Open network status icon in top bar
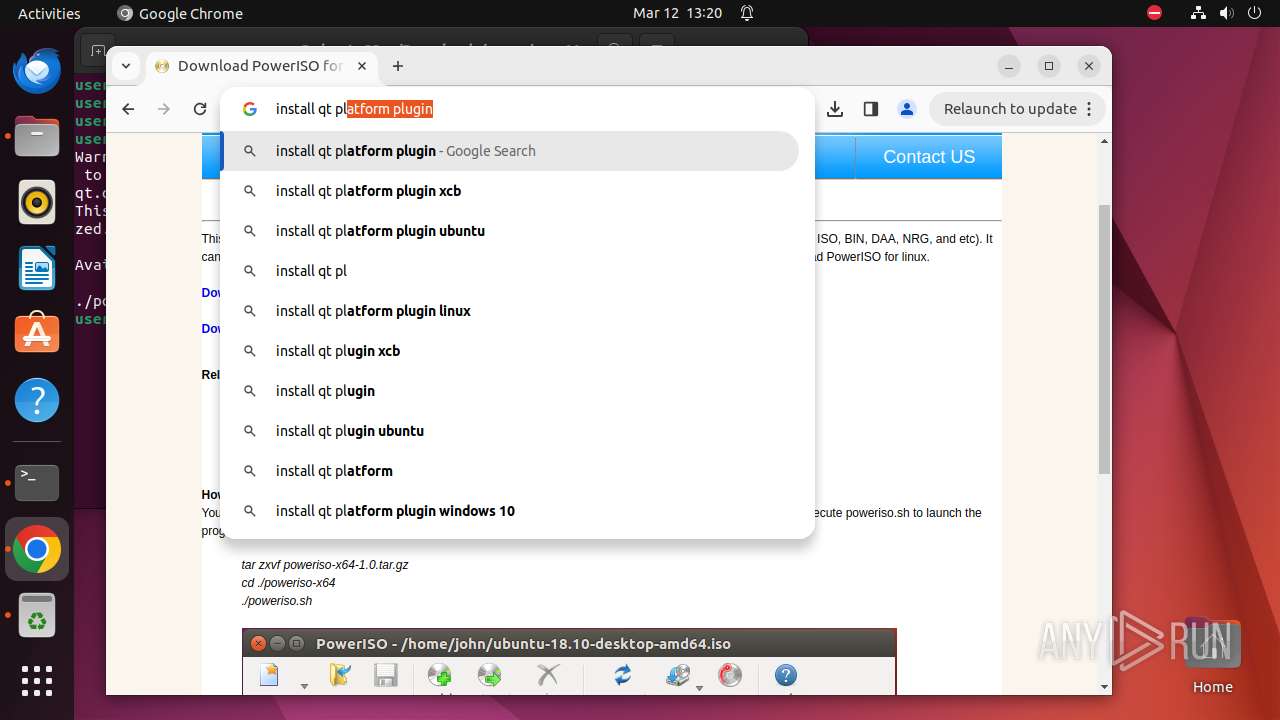The height and width of the screenshot is (720, 1280). 1199,13
